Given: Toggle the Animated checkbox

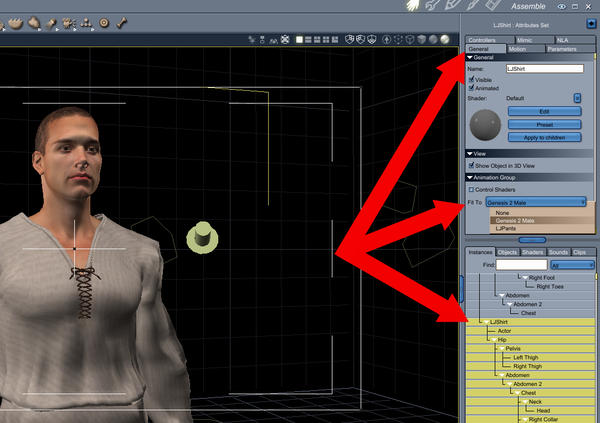Looking at the screenshot, I should (x=471, y=88).
